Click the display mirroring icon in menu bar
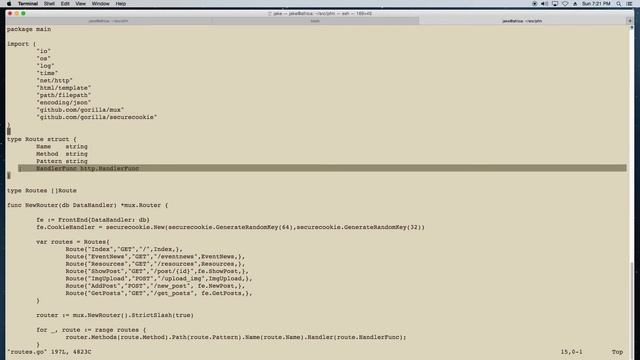Screen dimensions: 640x360 tap(555, 4)
